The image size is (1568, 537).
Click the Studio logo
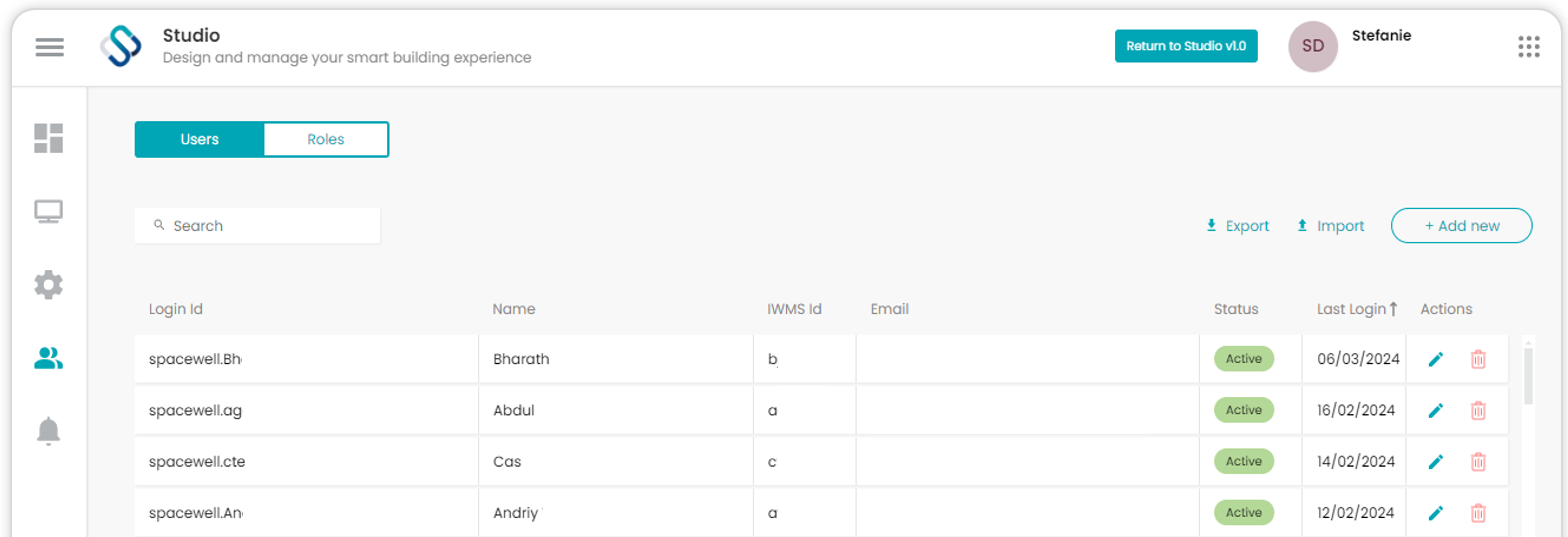[x=120, y=47]
